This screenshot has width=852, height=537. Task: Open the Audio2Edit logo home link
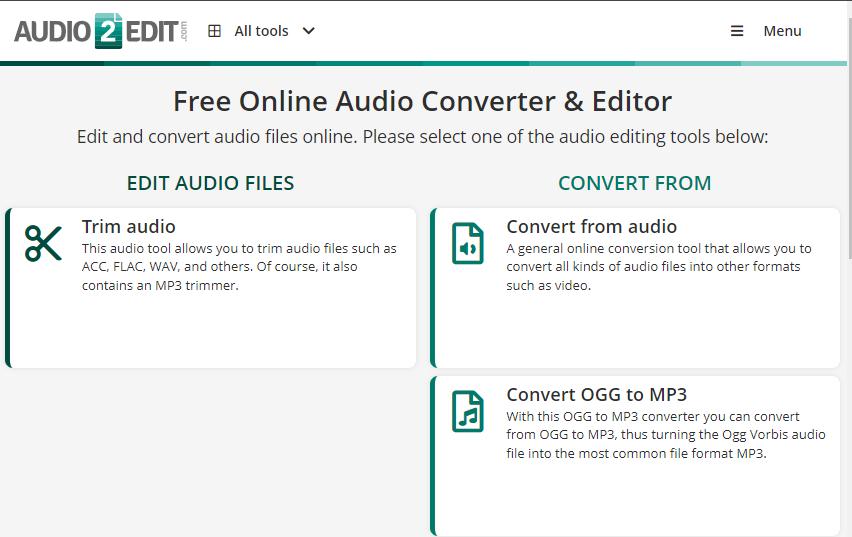(x=101, y=31)
